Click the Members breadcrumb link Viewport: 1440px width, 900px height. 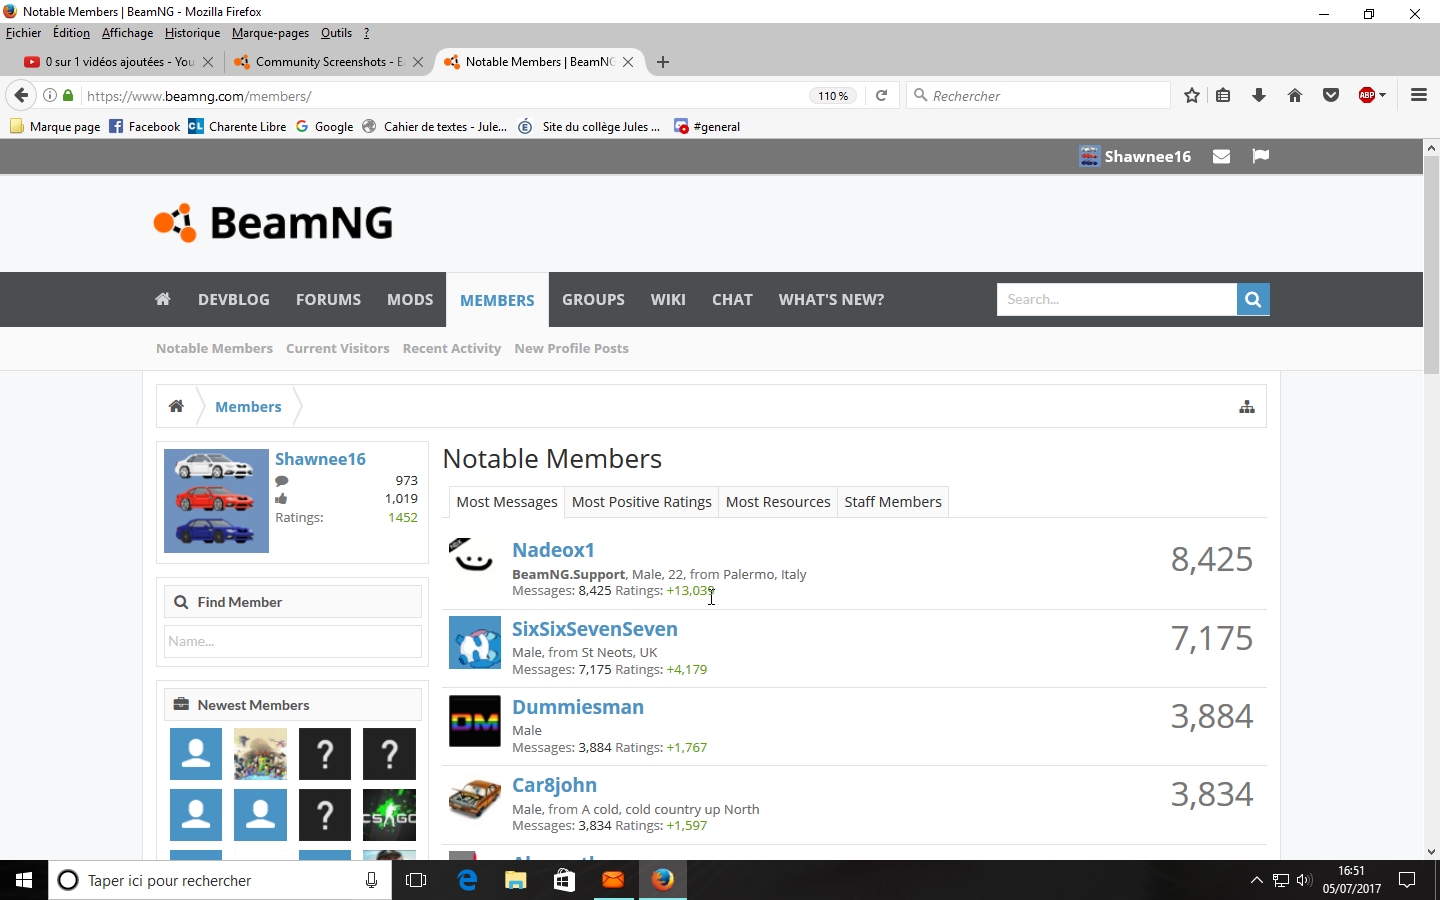[248, 406]
